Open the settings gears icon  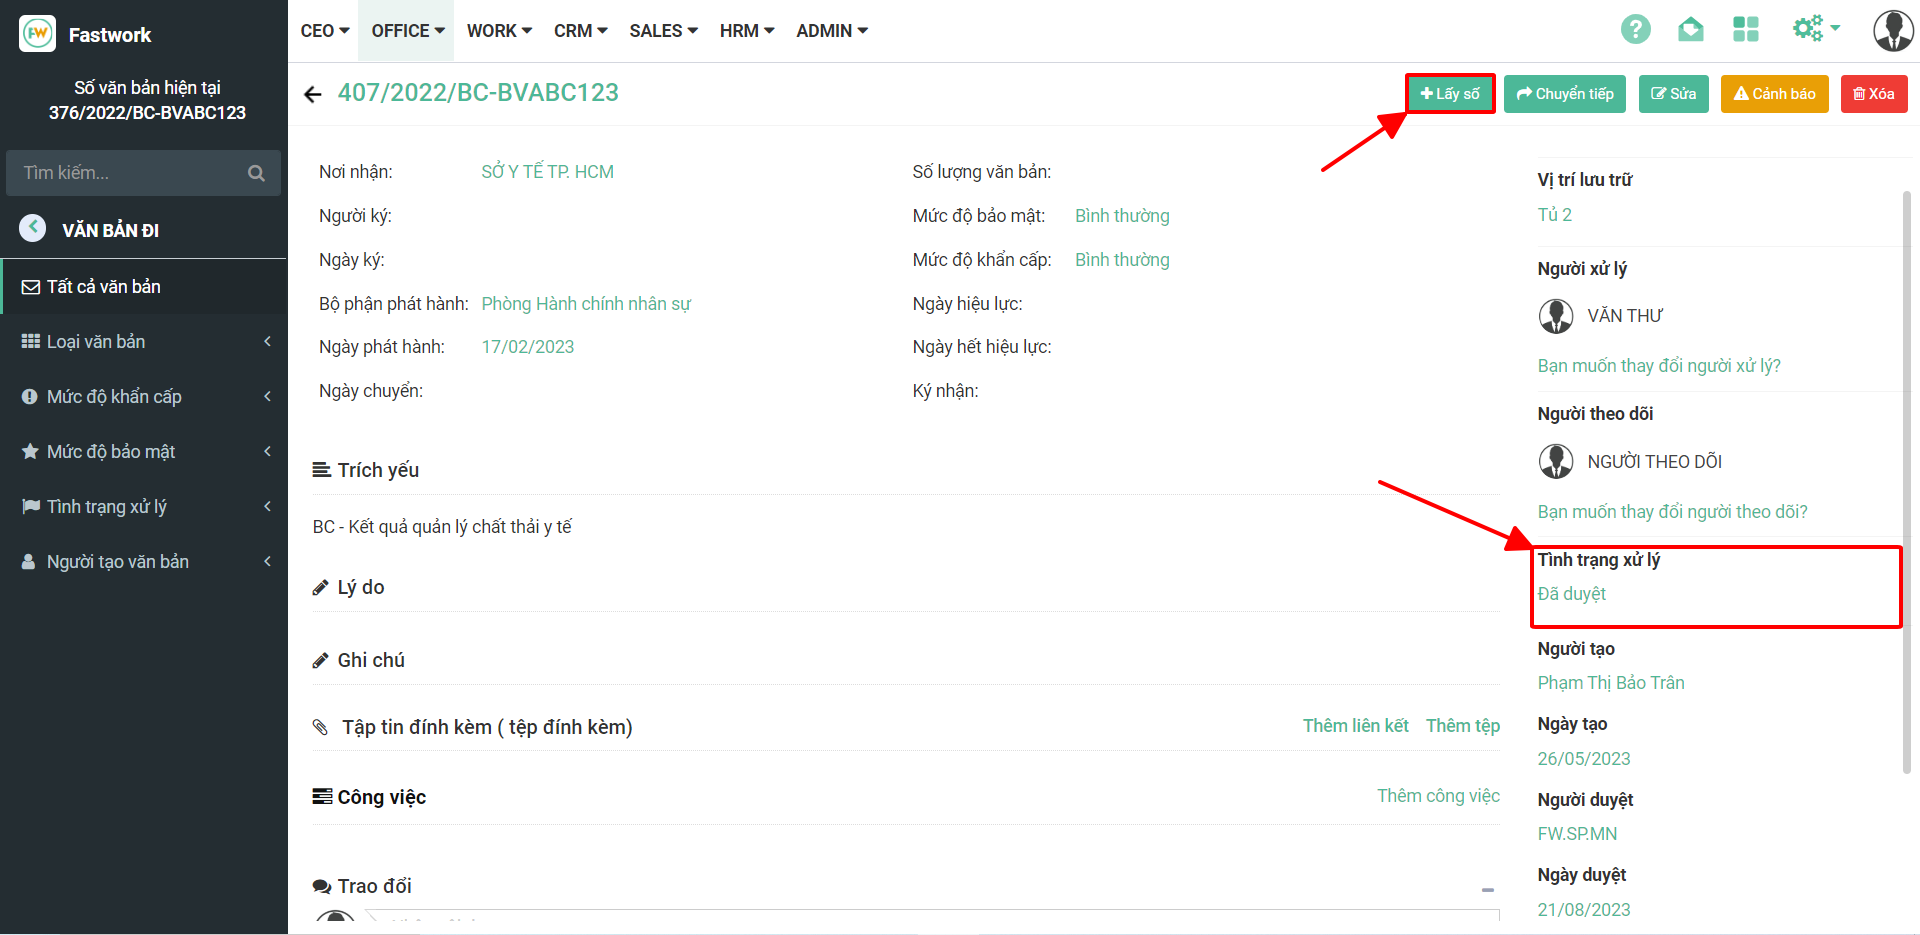tap(1814, 29)
